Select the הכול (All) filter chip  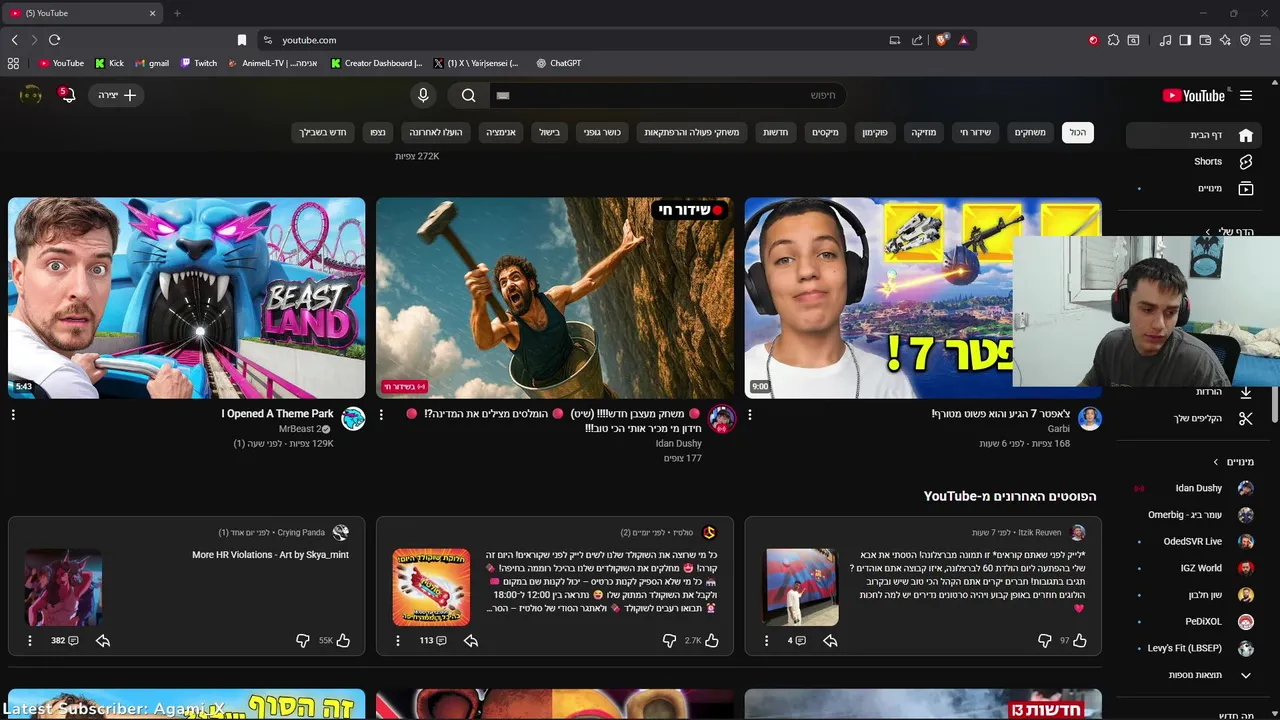[1078, 132]
